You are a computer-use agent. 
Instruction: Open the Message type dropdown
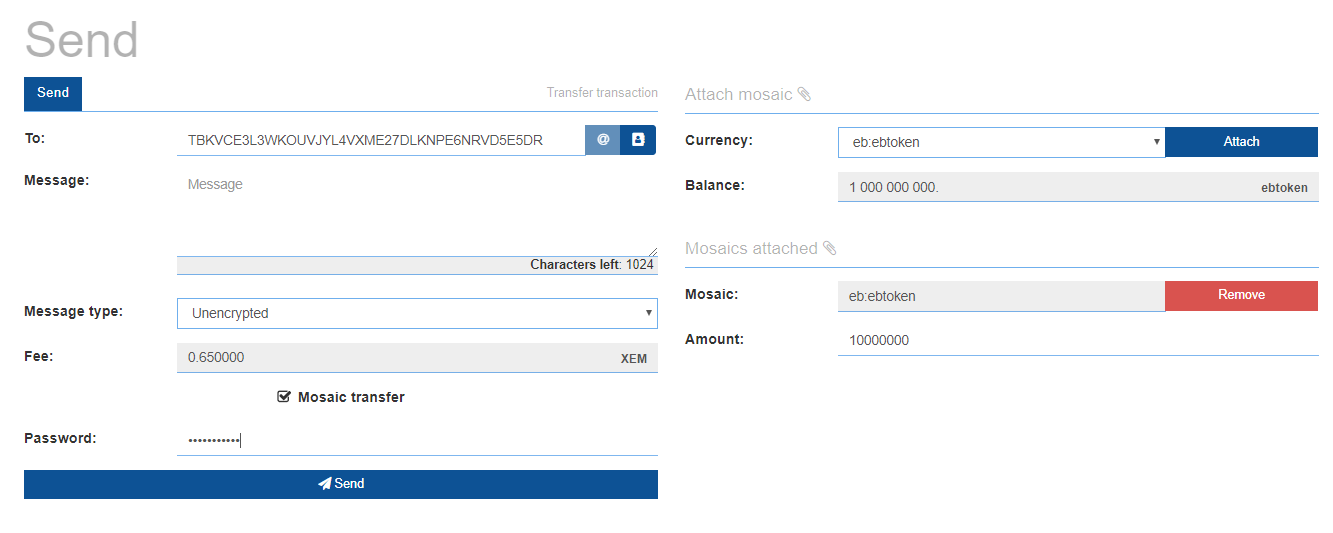coord(417,313)
